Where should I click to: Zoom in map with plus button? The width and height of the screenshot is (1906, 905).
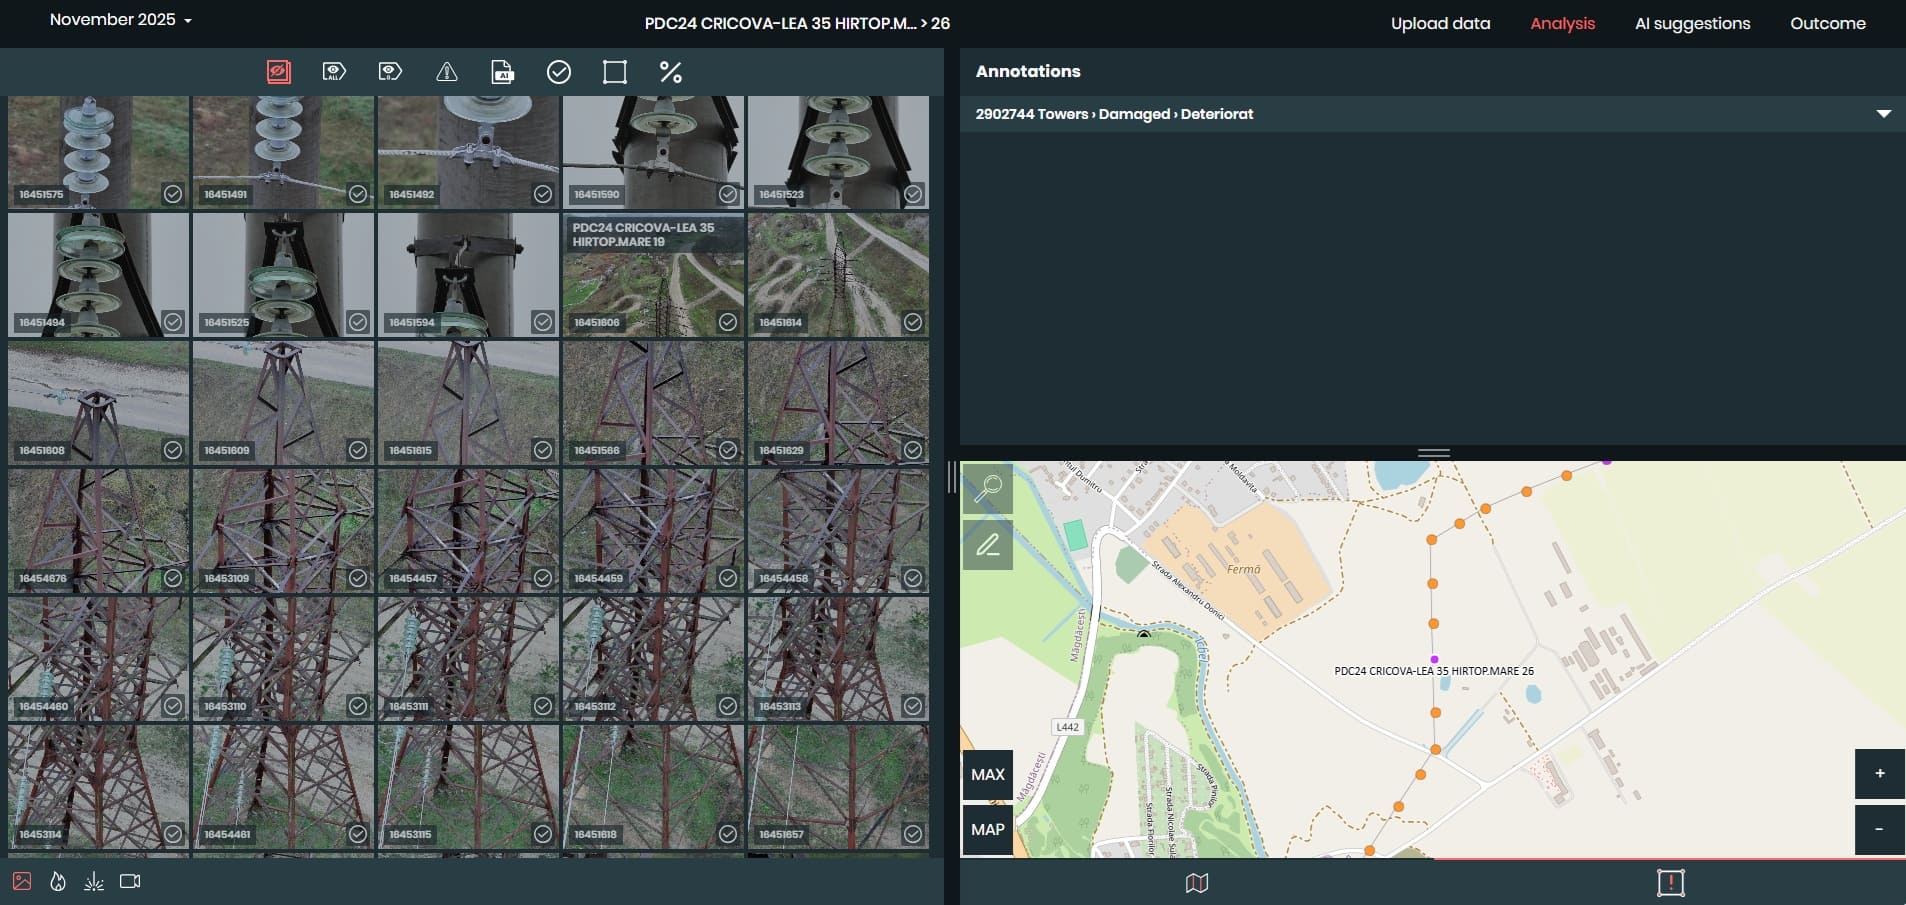pyautogui.click(x=1879, y=773)
